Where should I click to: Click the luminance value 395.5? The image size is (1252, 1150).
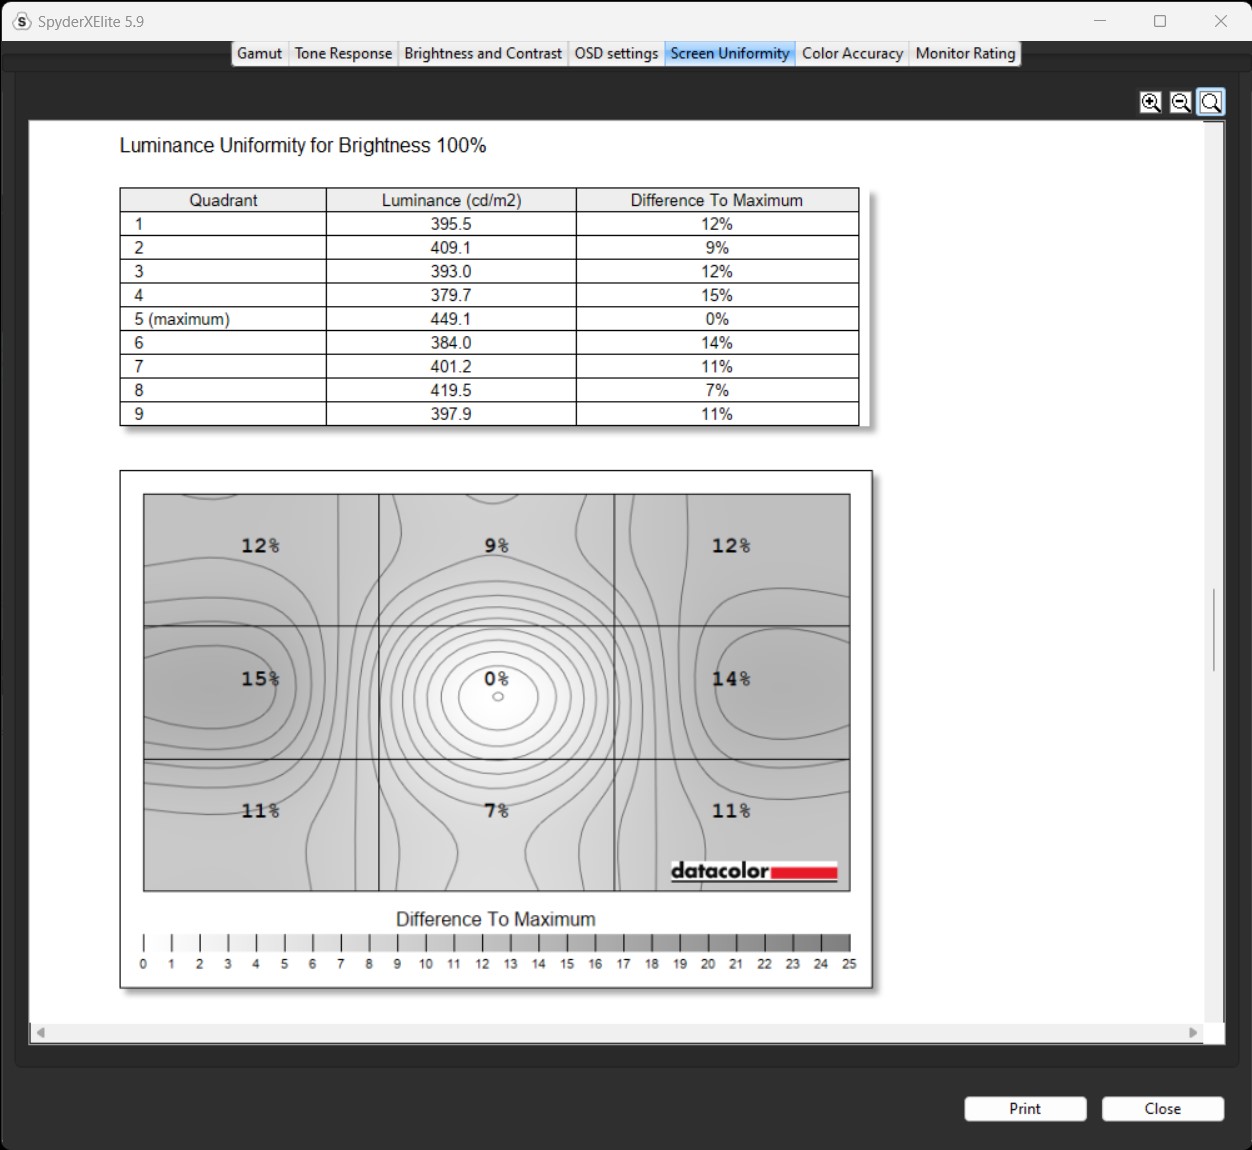pos(451,224)
